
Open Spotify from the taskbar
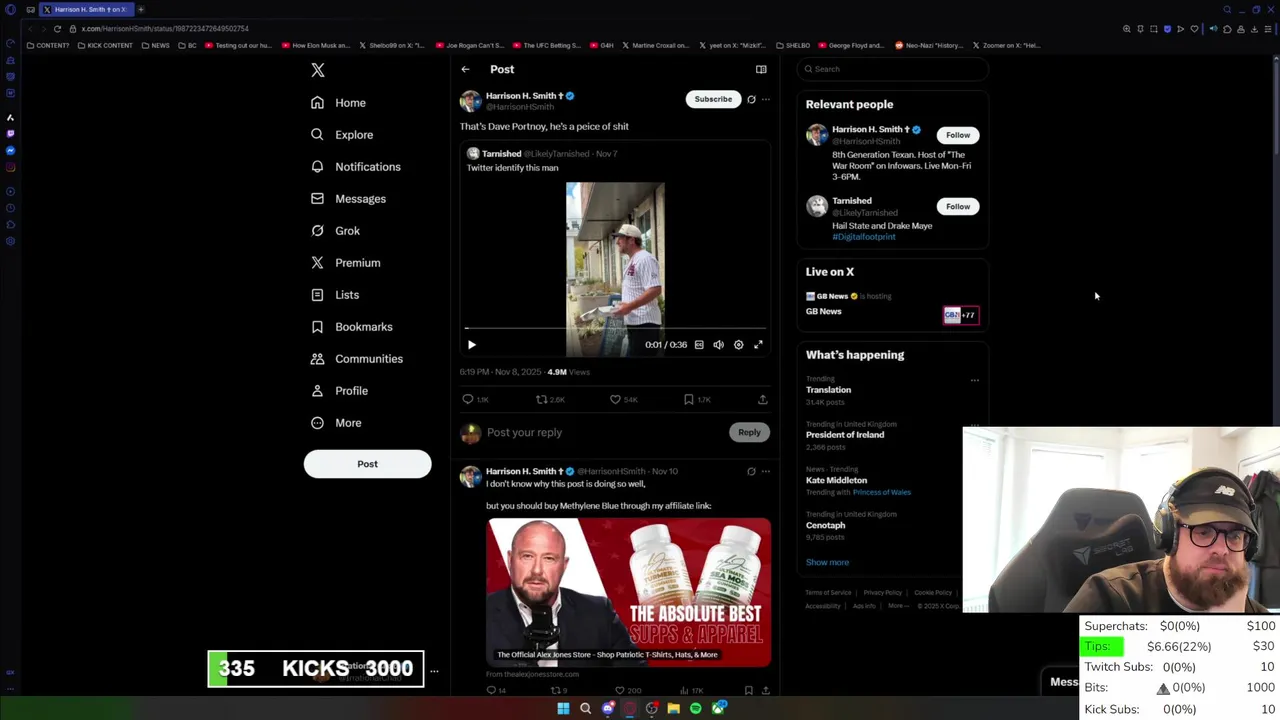click(x=696, y=709)
